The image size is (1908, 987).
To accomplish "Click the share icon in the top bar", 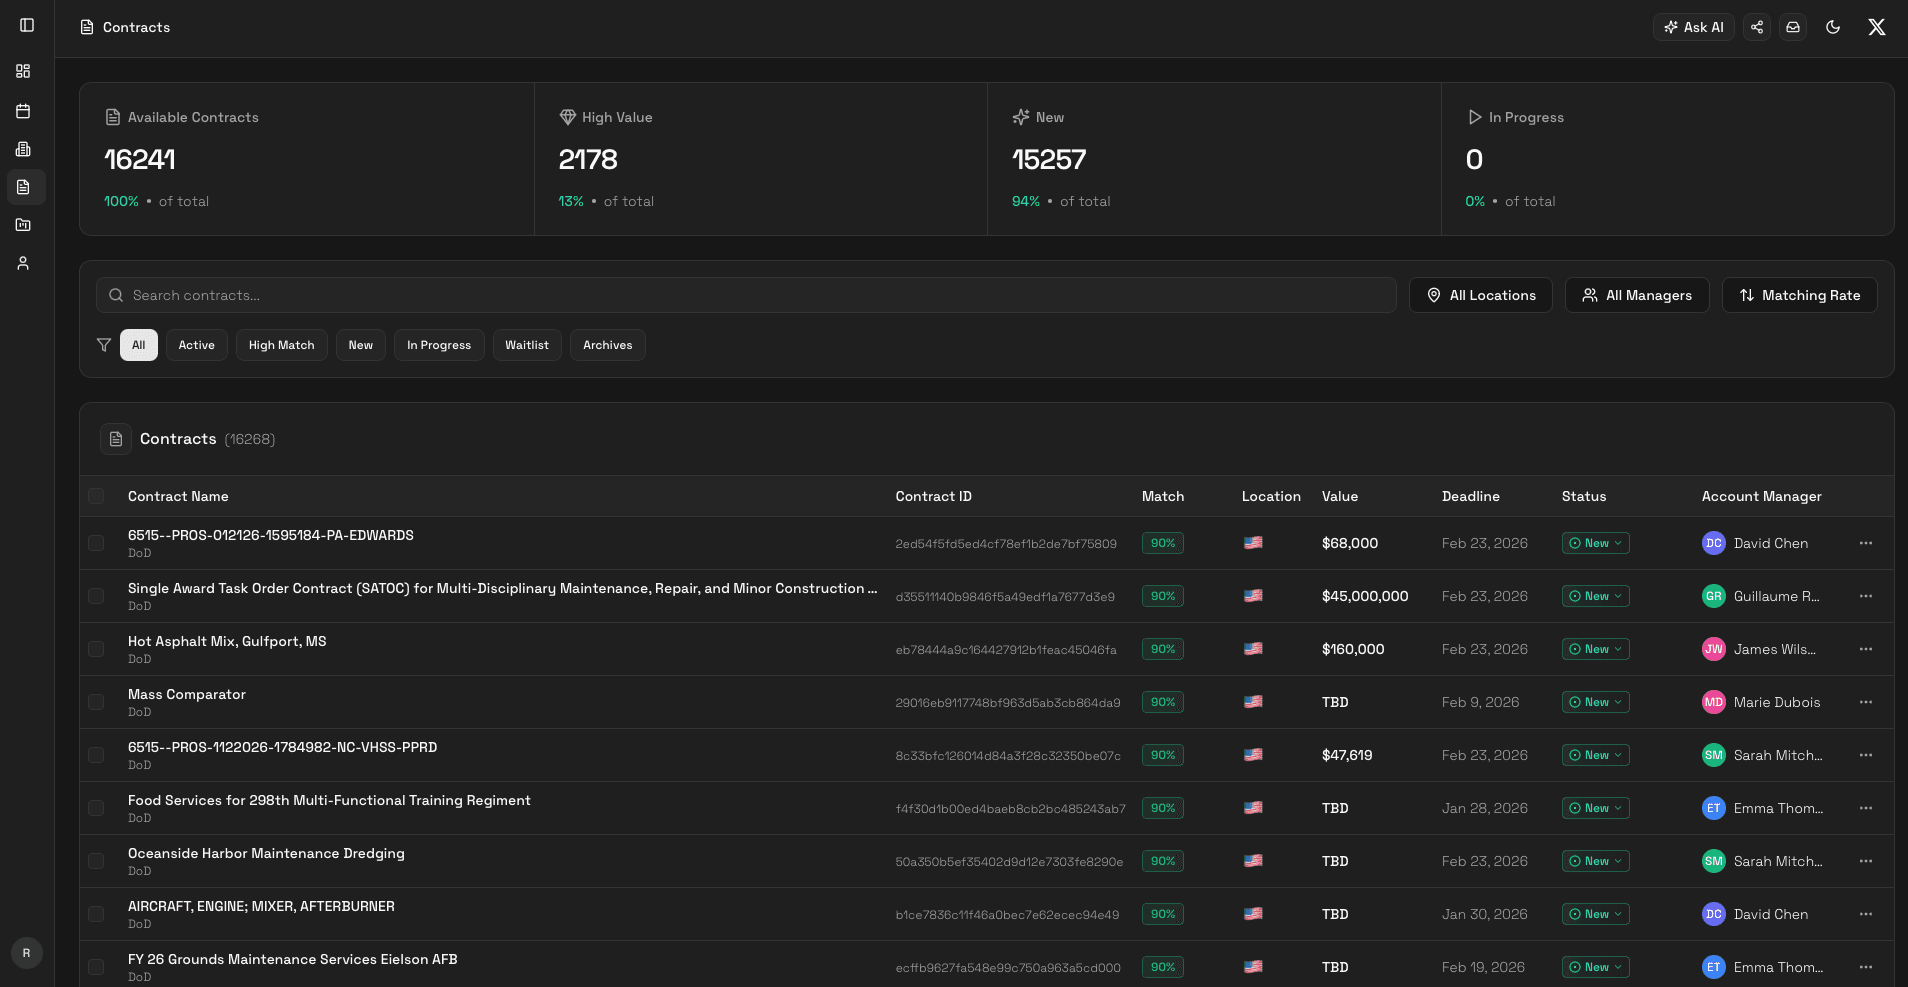I will 1757,27.
